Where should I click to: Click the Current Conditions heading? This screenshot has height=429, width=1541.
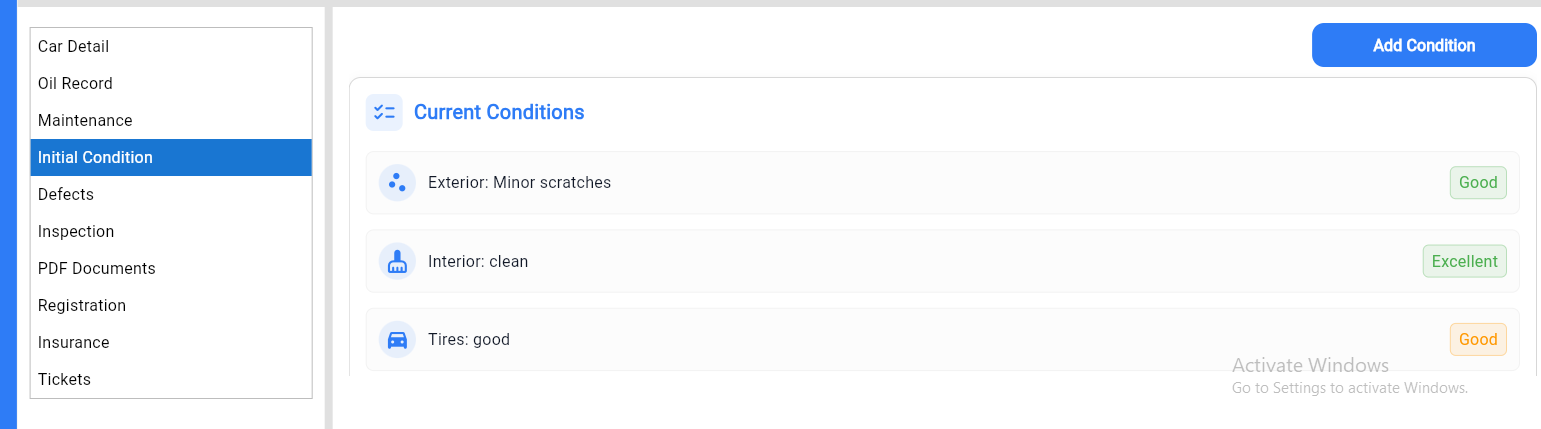[x=499, y=113]
